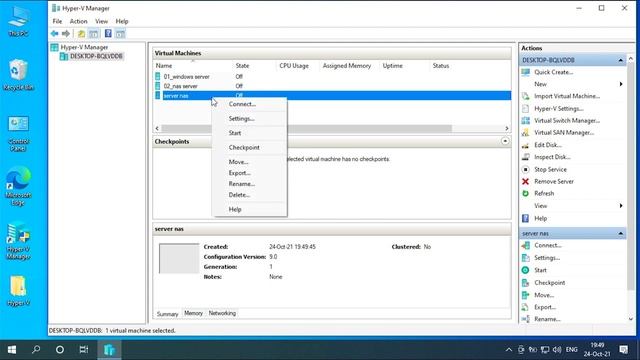The image size is (640, 360).
Task: Open the File menu
Action: pos(57,21)
